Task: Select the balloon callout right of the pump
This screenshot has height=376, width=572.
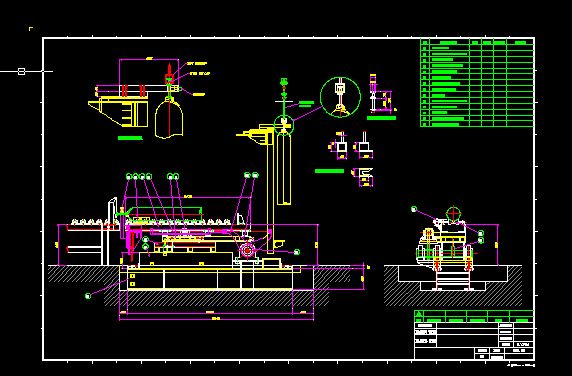Action: pos(297,252)
